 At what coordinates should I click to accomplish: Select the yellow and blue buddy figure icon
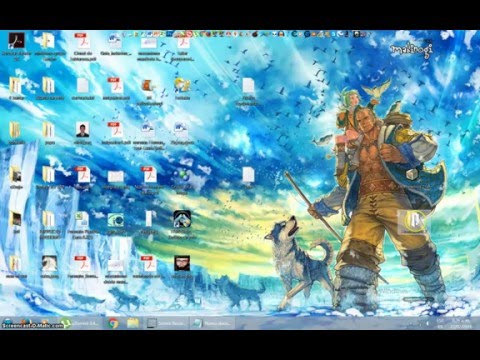(x=182, y=86)
